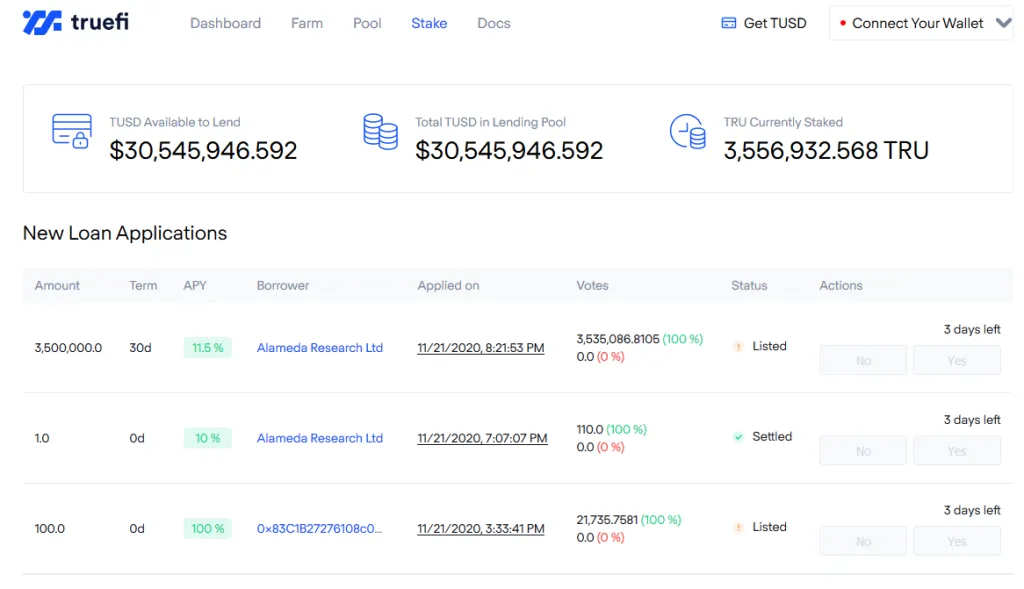The image size is (1024, 589).
Task: Open the Docs tab
Action: tap(494, 23)
